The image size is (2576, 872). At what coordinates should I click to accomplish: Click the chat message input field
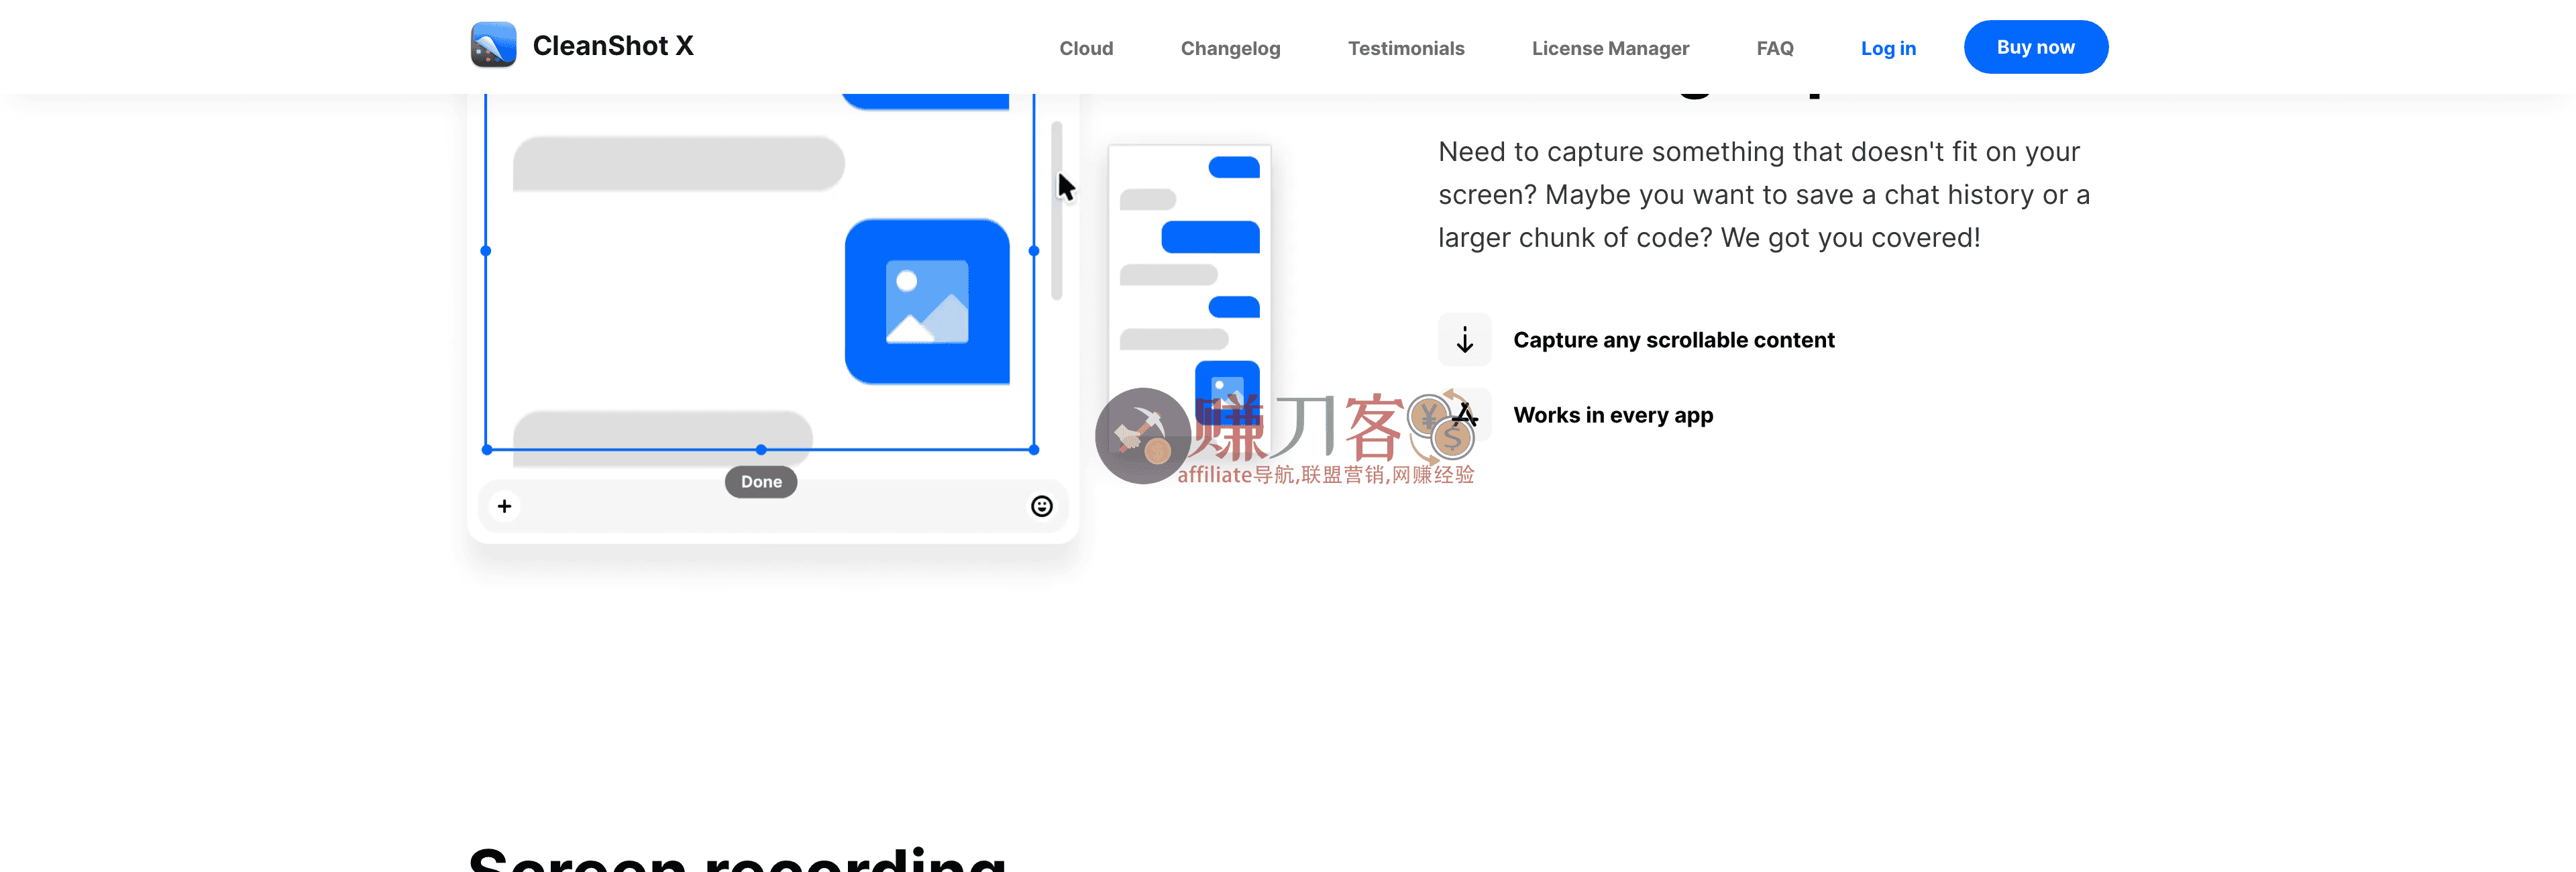773,506
